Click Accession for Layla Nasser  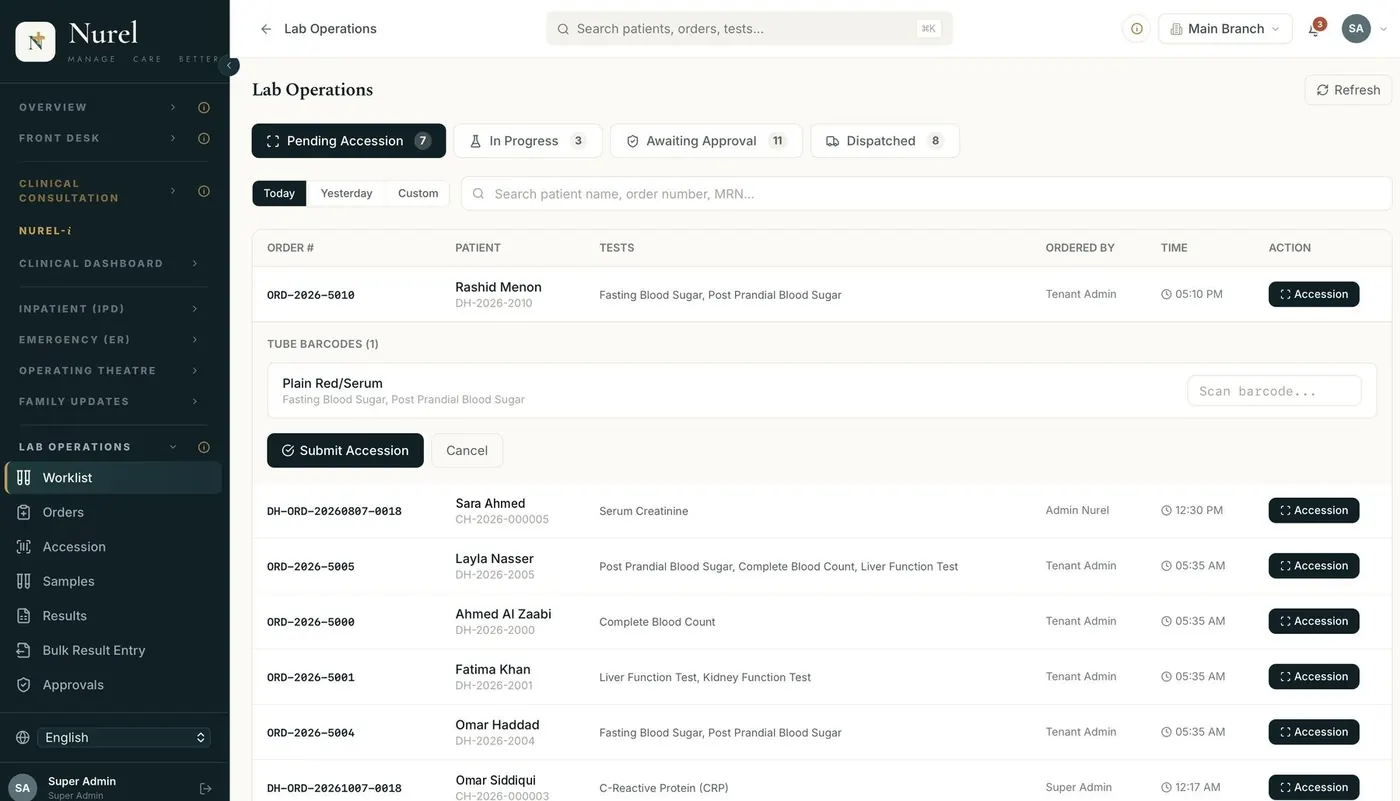[x=1314, y=566]
